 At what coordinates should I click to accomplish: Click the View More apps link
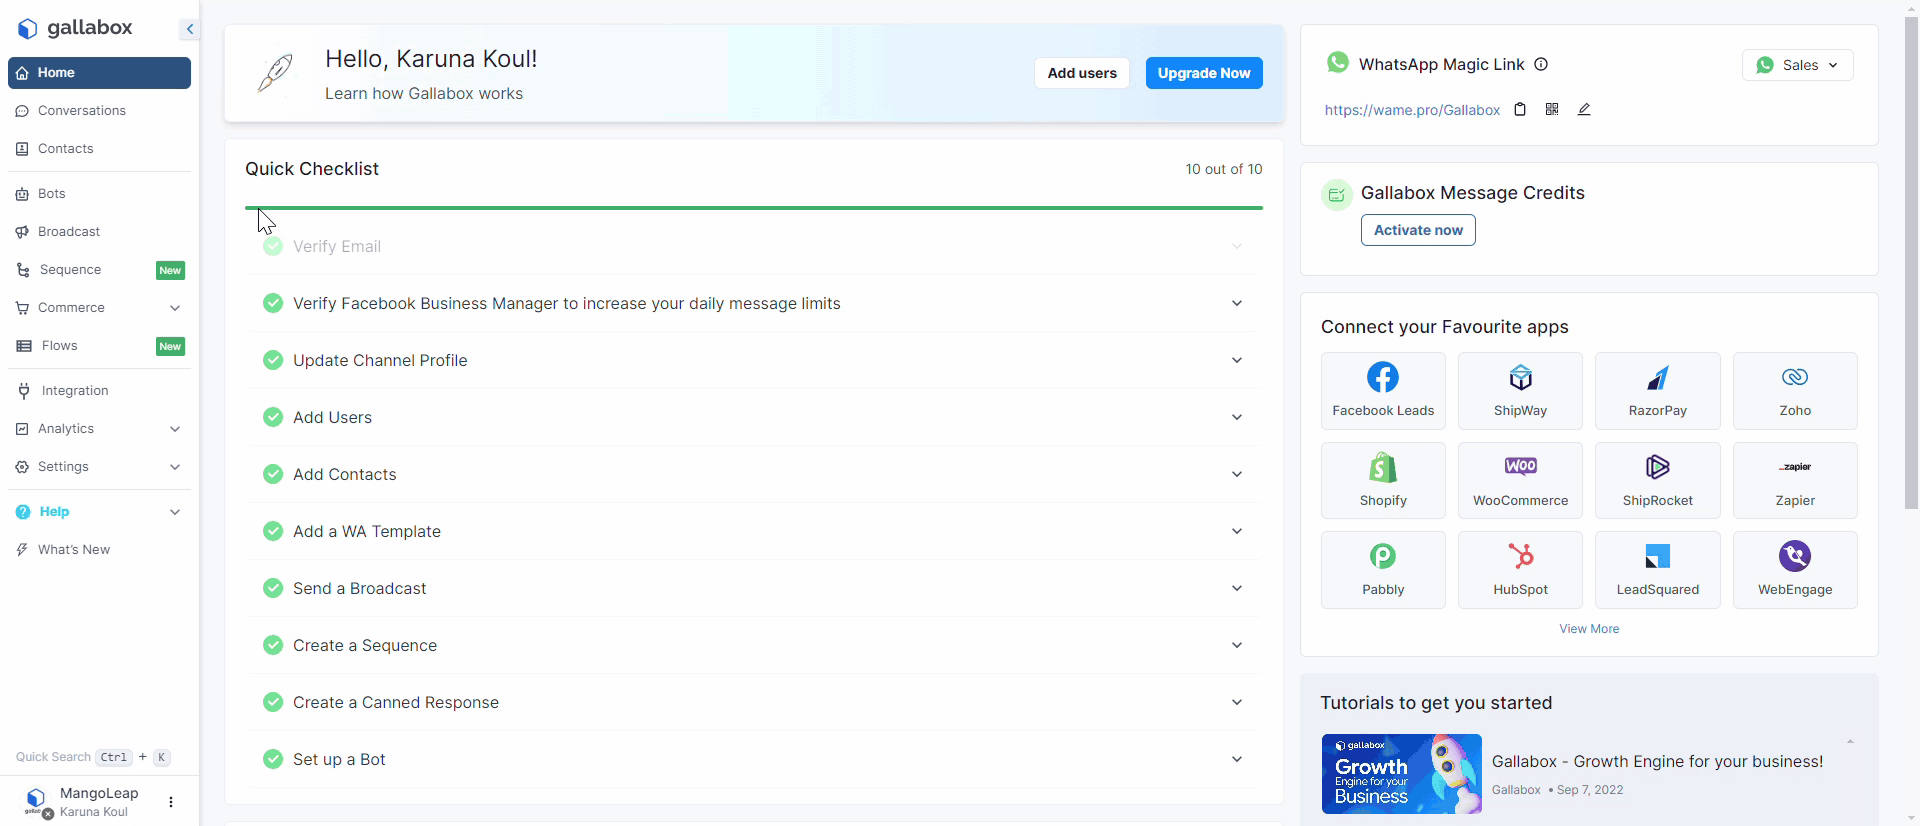(1589, 629)
